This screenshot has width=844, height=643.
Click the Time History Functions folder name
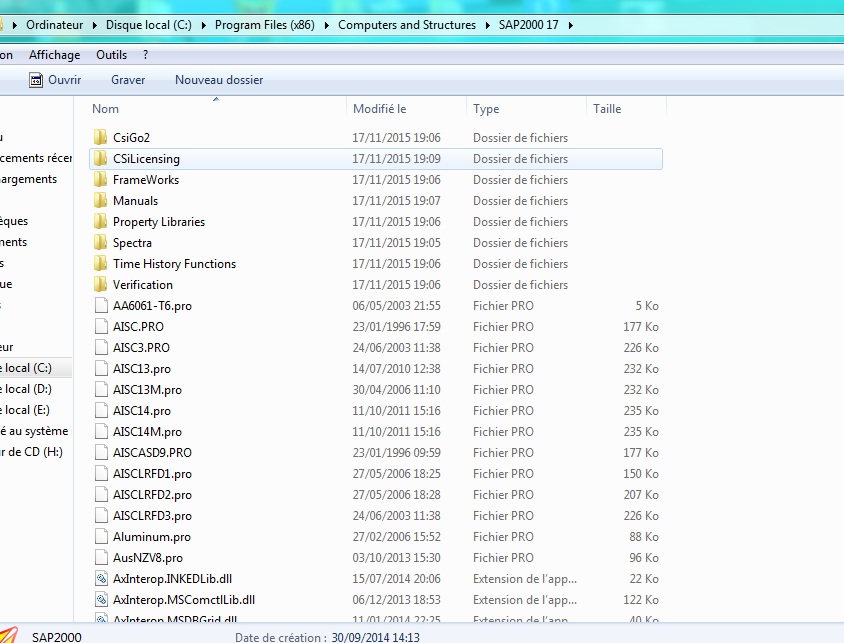coord(174,264)
